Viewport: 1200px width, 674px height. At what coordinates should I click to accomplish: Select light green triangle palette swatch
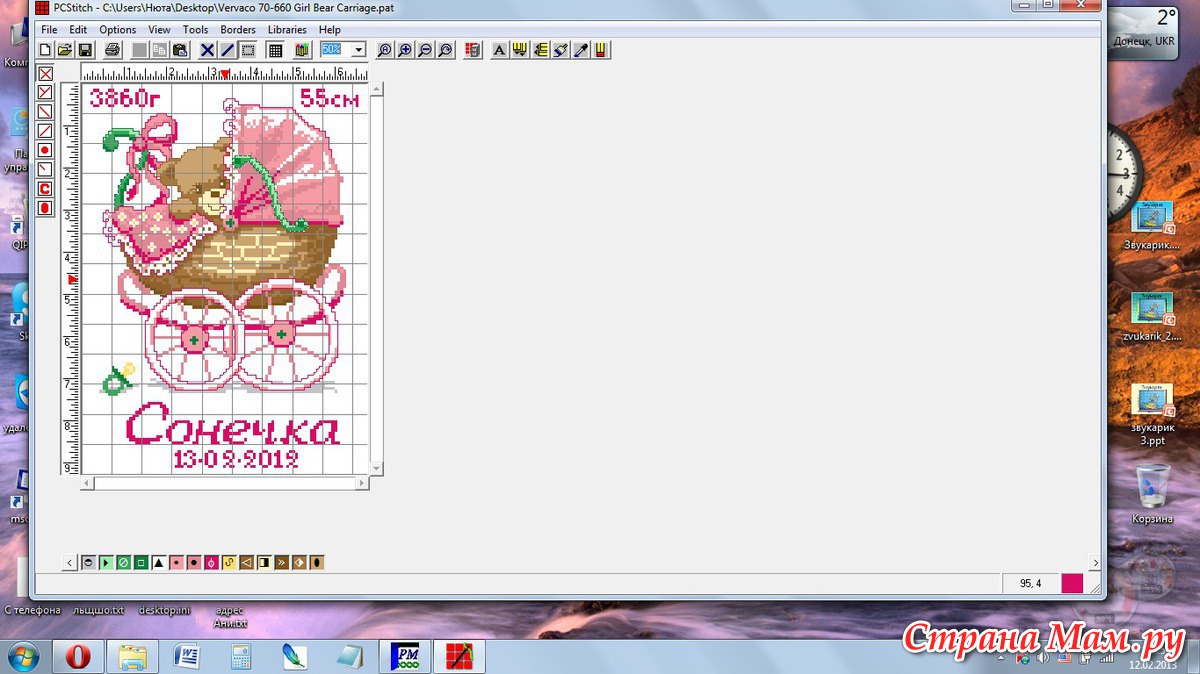point(106,563)
